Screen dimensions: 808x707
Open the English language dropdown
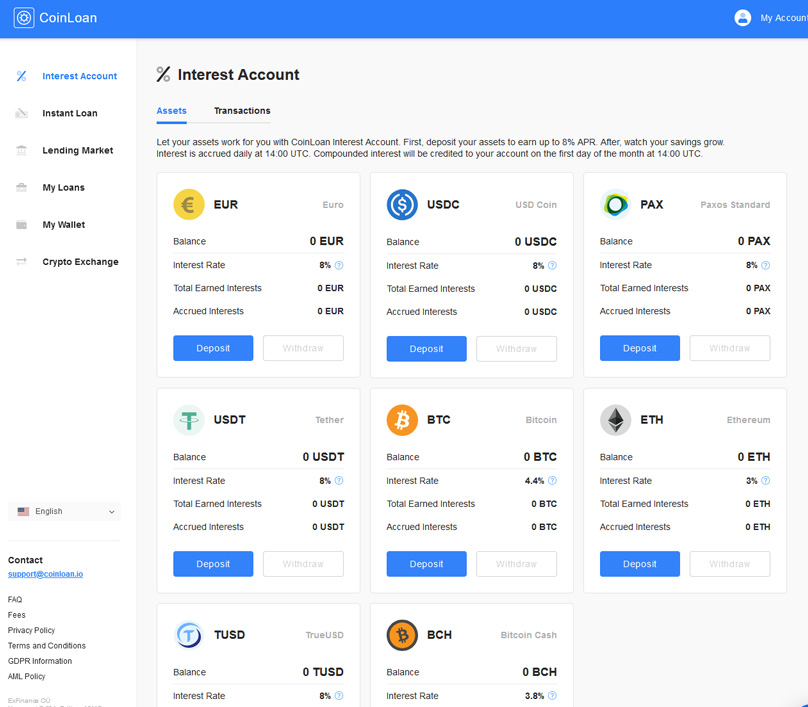coord(64,511)
